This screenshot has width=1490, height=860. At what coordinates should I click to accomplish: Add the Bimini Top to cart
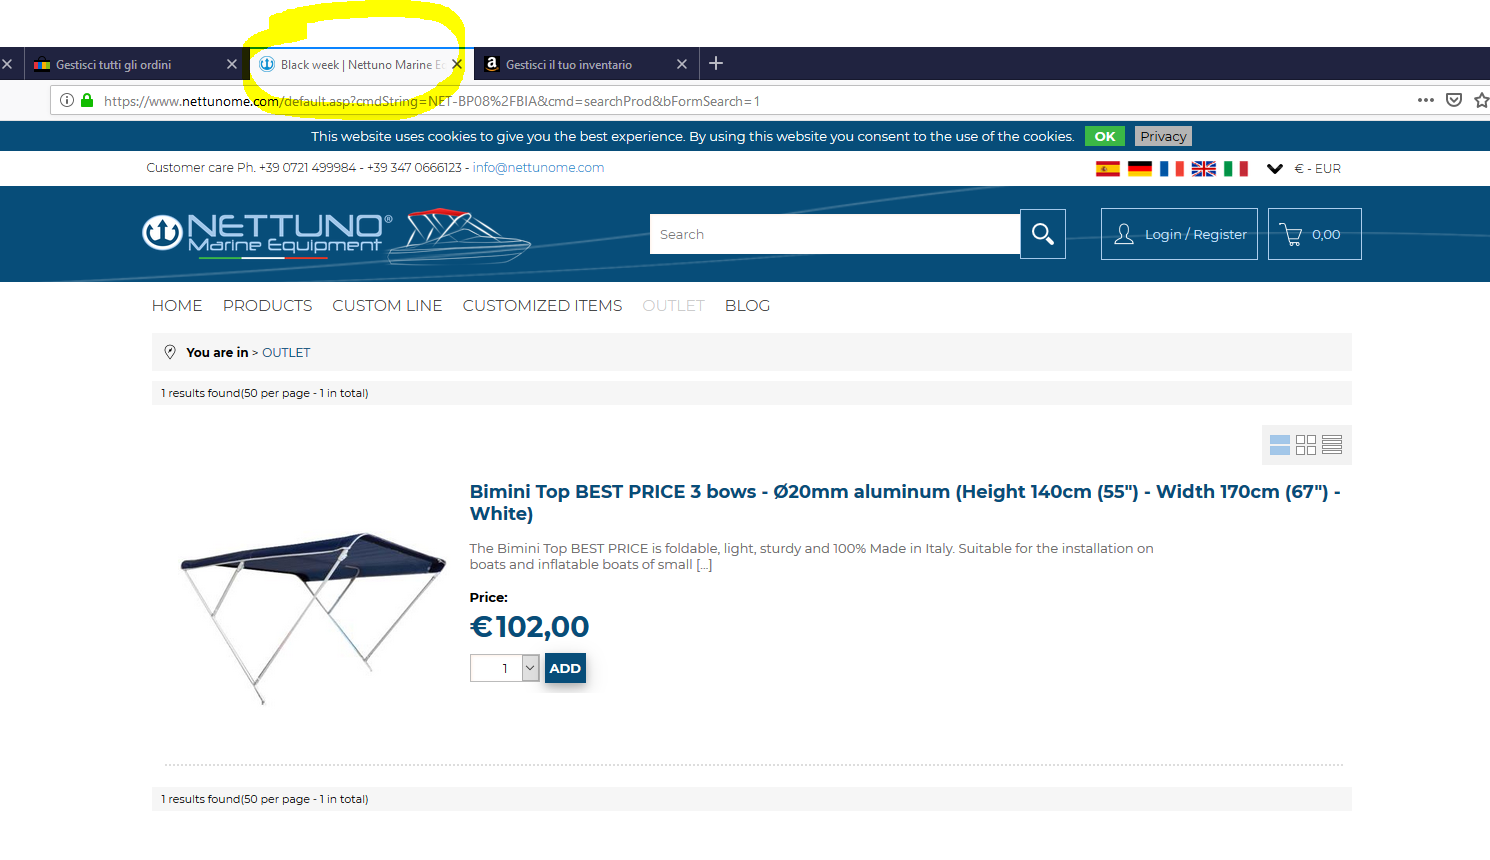(565, 668)
